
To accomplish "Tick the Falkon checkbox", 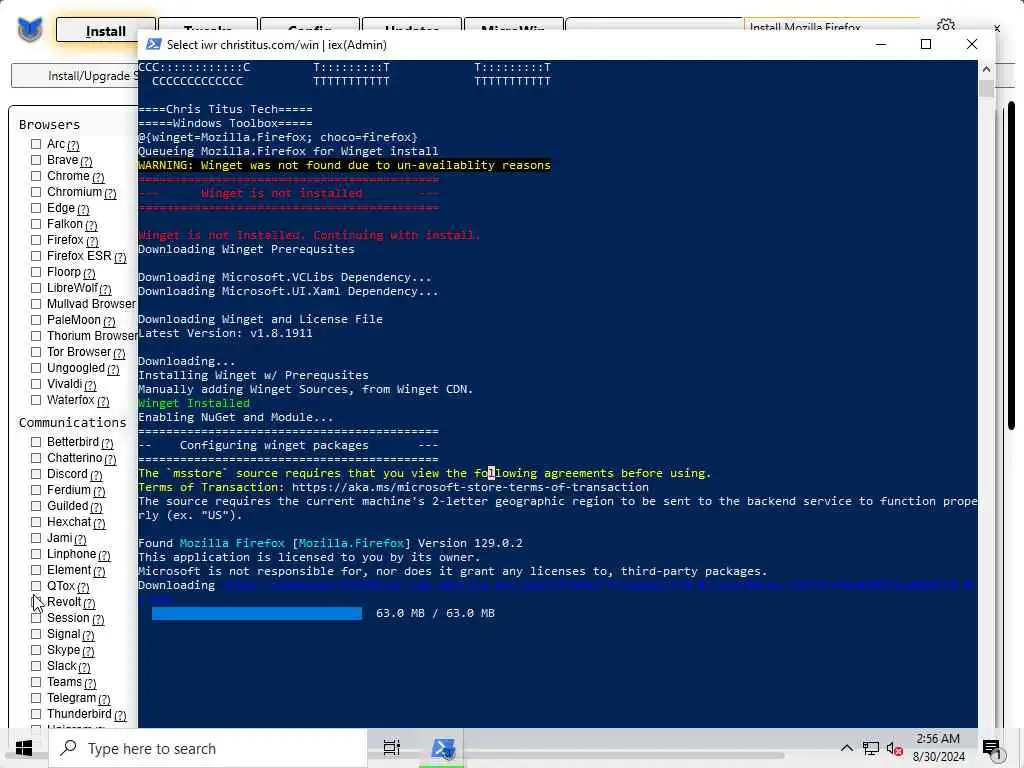I will click(36, 224).
